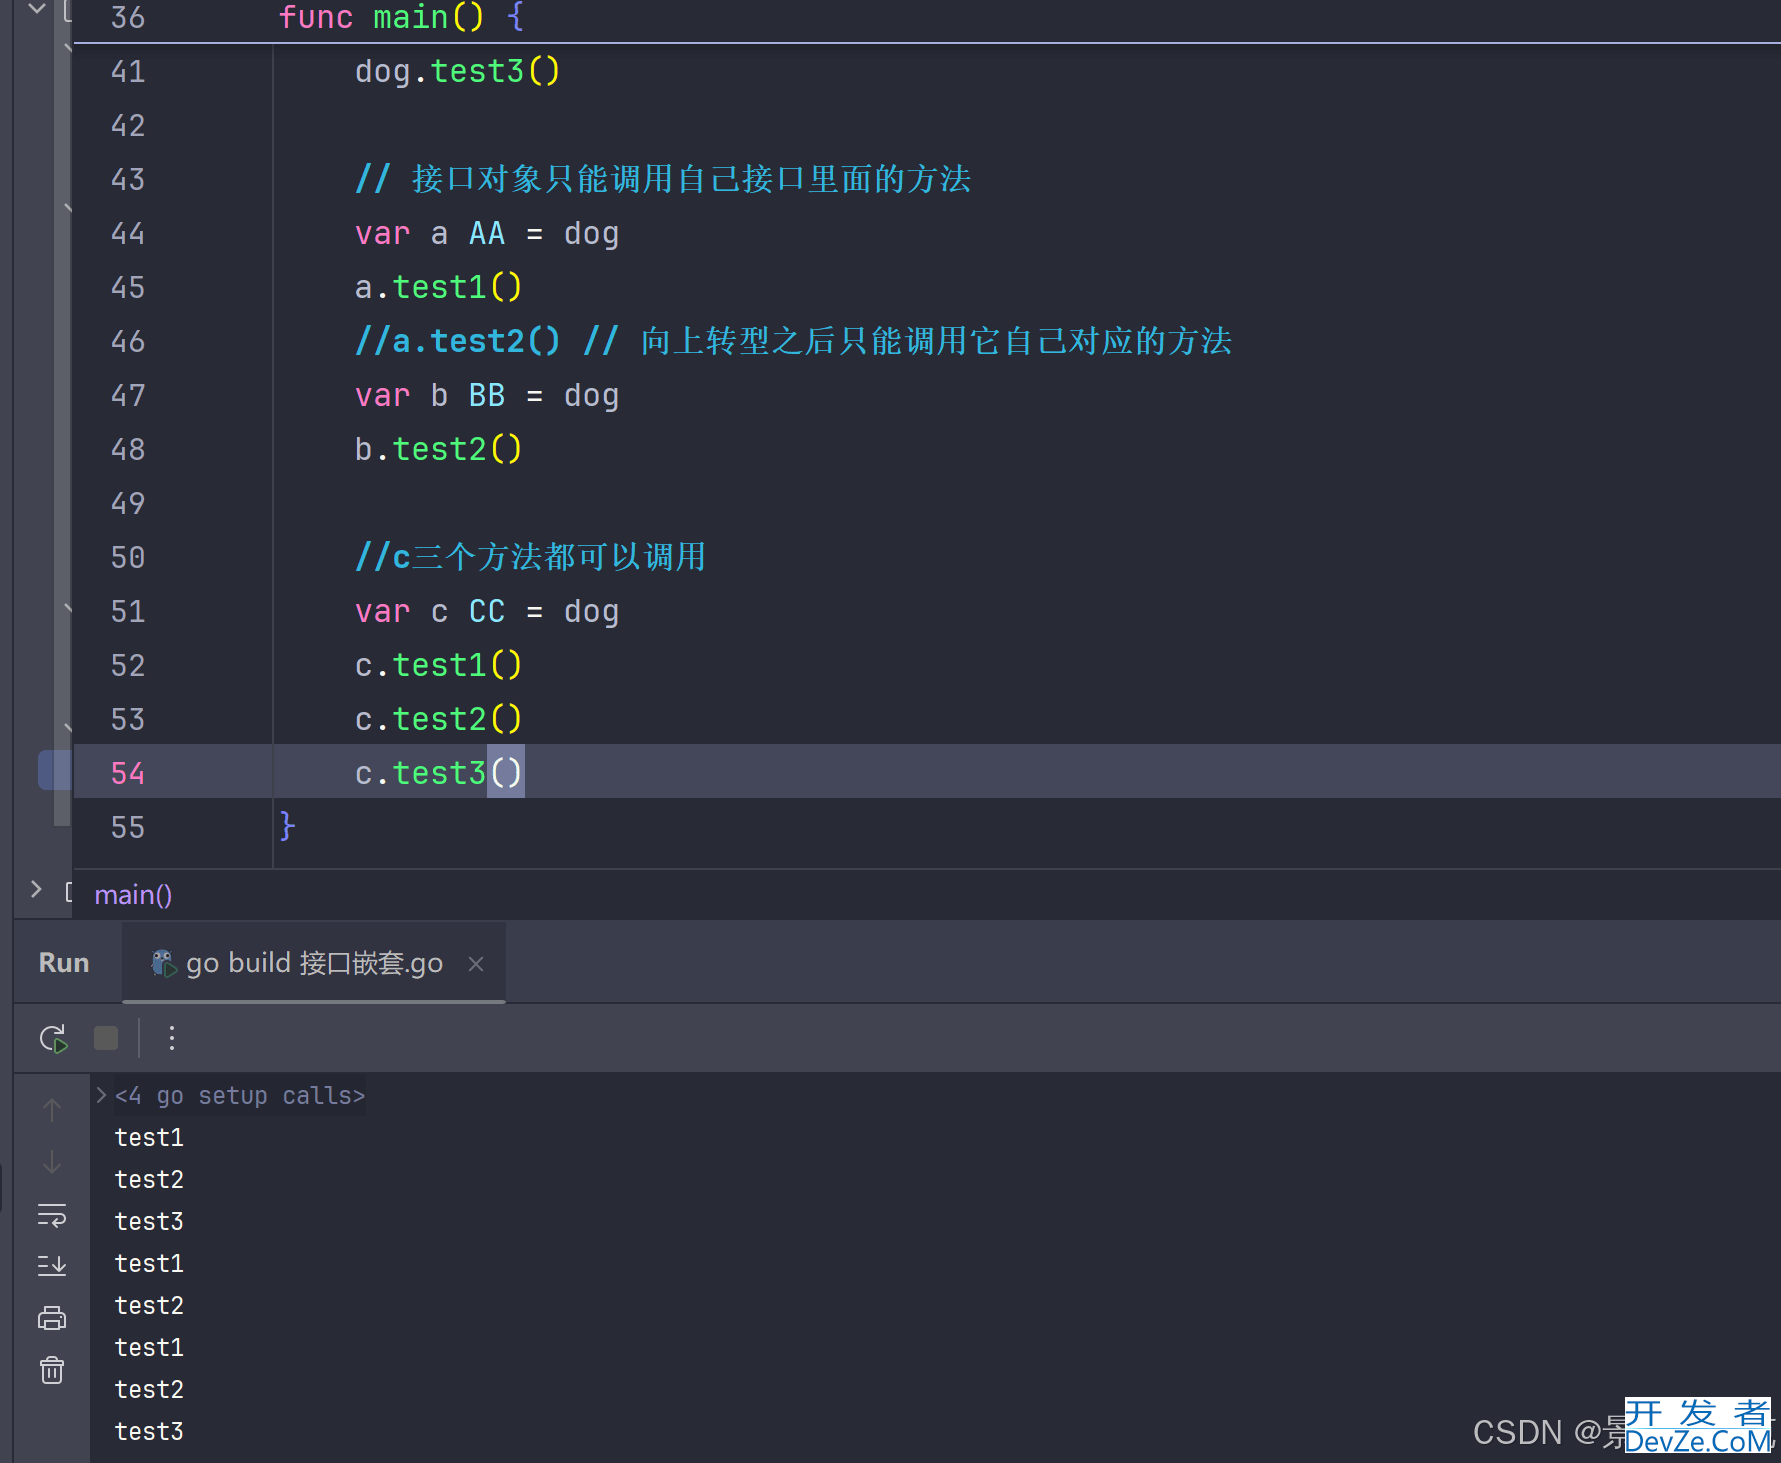
Task: Click on var c CC = dog
Action: pos(487,612)
